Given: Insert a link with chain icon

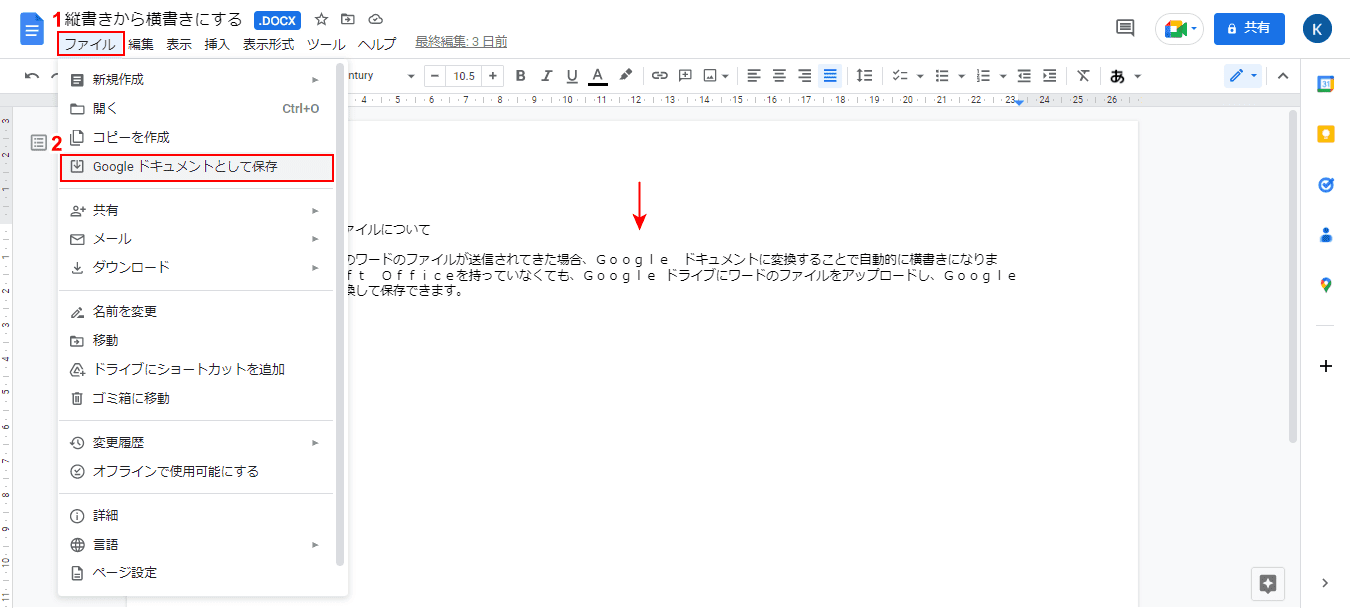Looking at the screenshot, I should coord(659,76).
